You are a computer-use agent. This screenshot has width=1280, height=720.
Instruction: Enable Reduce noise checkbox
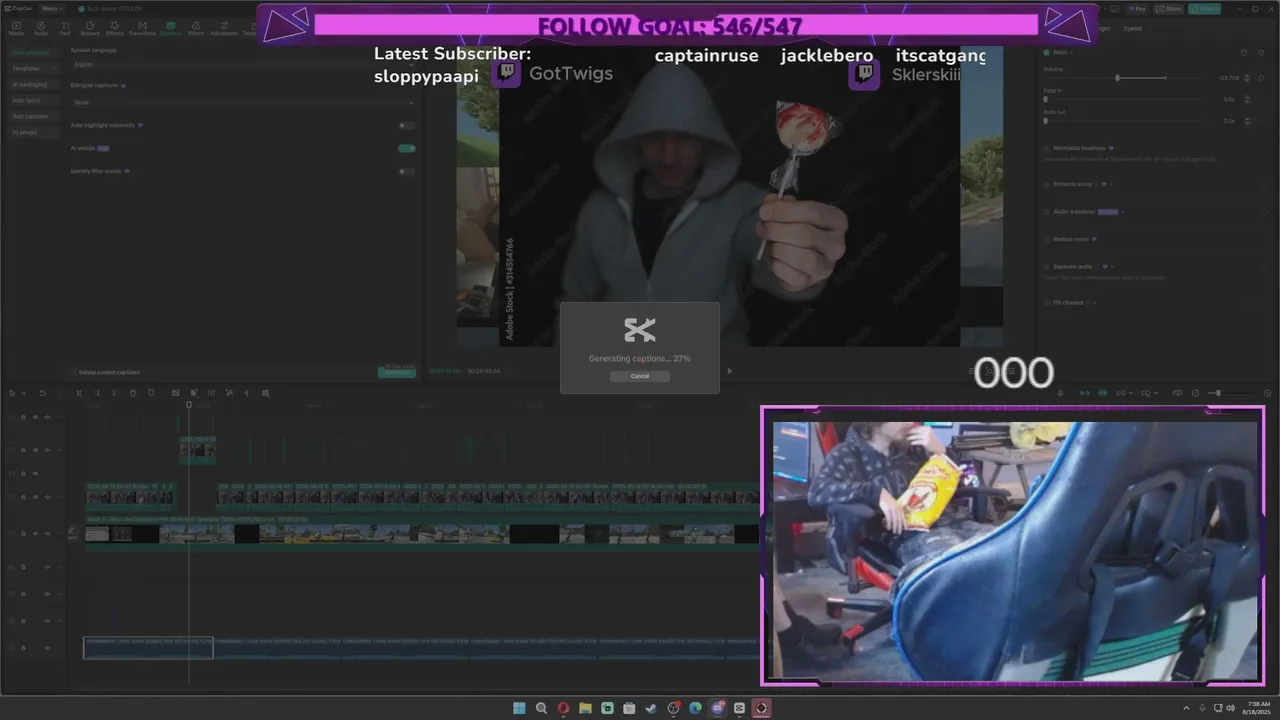[x=1046, y=239]
